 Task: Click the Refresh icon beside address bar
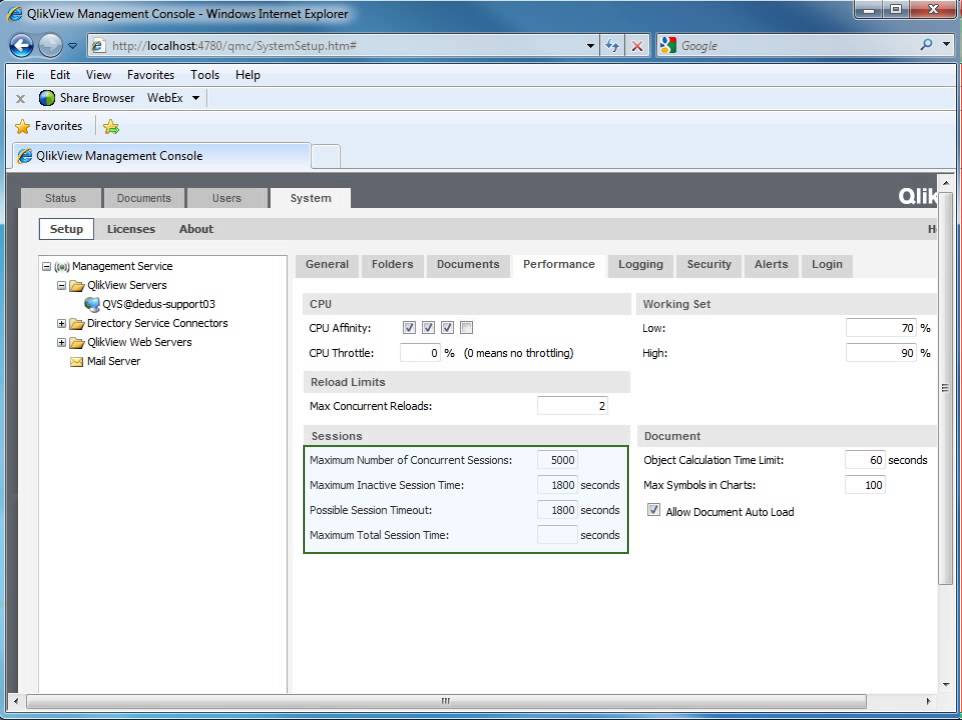612,45
